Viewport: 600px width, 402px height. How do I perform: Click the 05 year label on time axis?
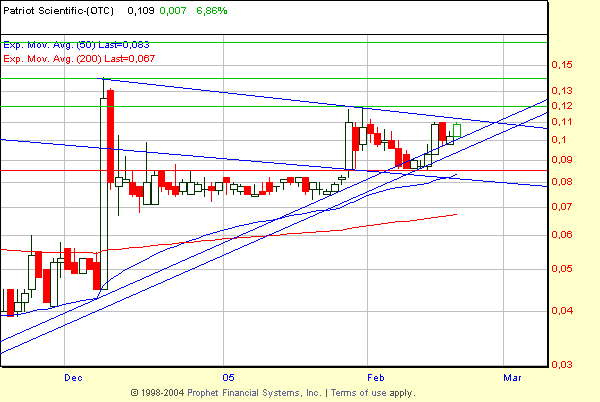click(x=228, y=377)
